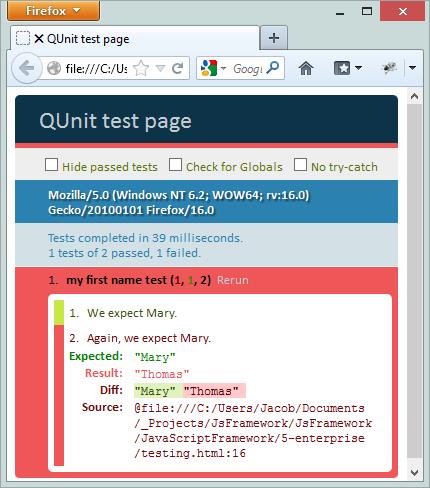Go to the Firefox home page
The height and width of the screenshot is (488, 430).
306,68
